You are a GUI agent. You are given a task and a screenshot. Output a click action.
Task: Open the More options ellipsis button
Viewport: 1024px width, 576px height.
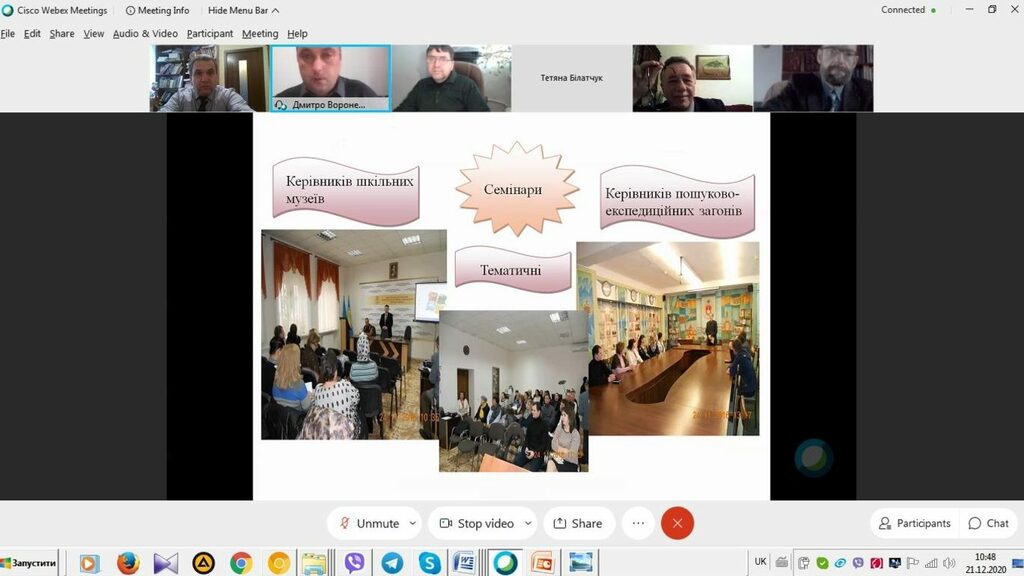coord(638,523)
